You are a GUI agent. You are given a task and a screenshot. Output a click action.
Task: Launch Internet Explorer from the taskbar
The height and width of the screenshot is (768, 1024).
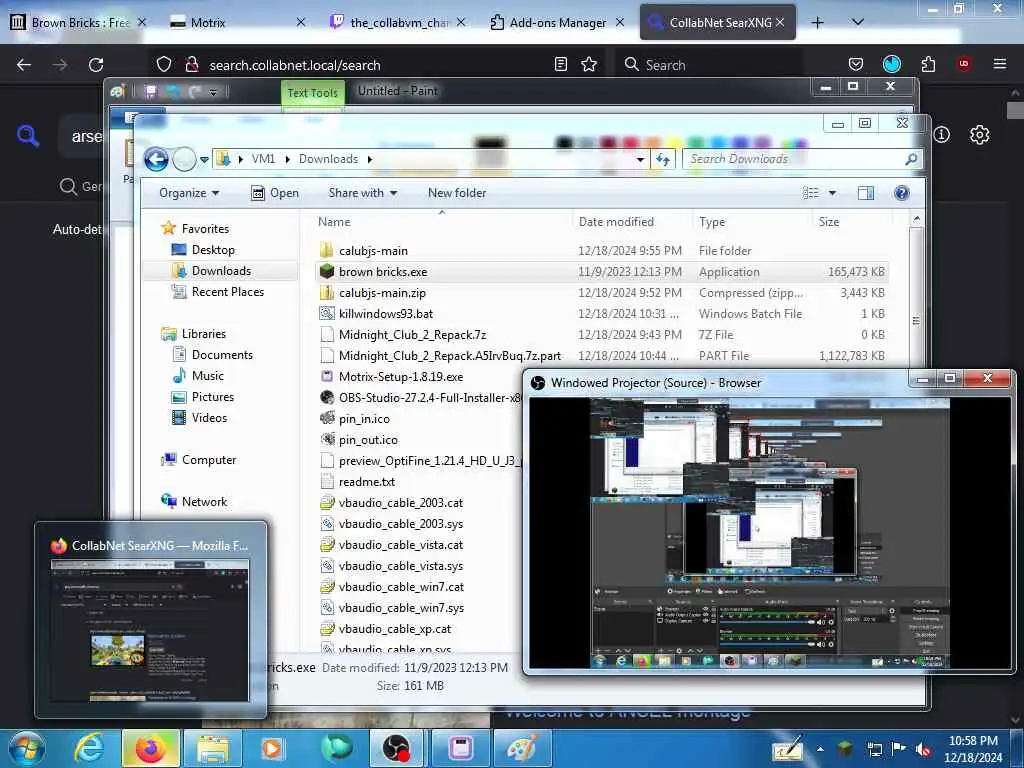89,748
